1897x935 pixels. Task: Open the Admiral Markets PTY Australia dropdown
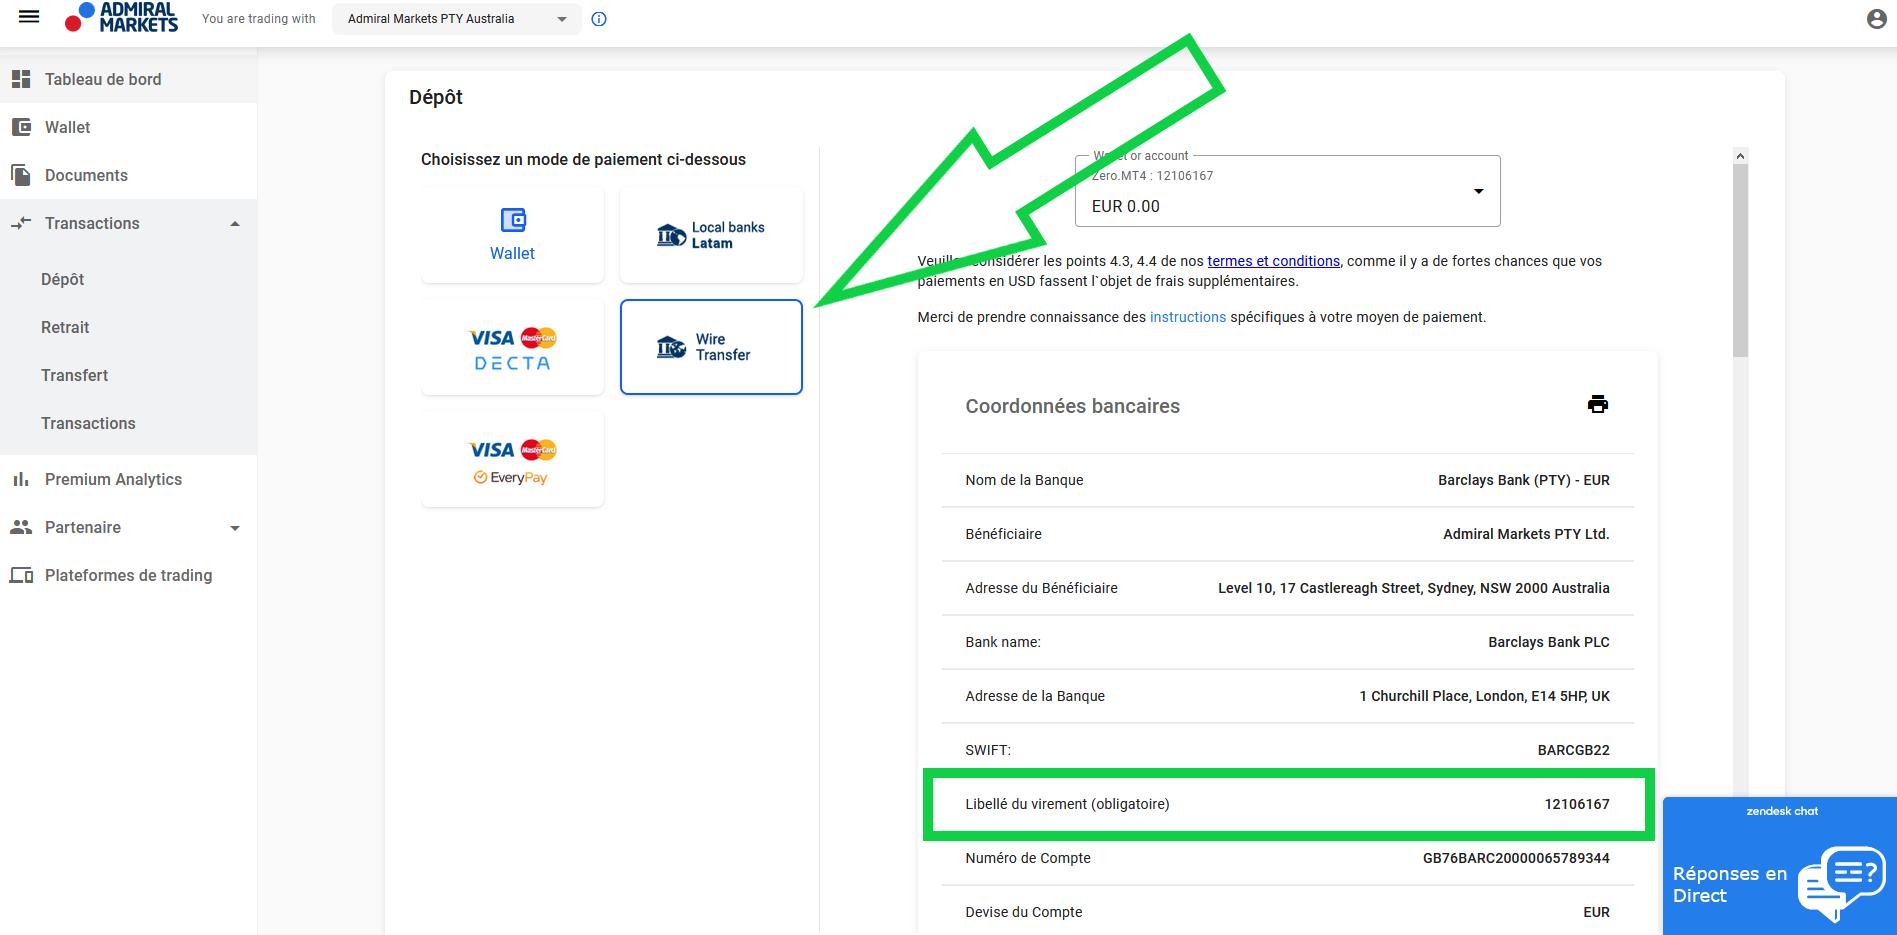point(456,19)
